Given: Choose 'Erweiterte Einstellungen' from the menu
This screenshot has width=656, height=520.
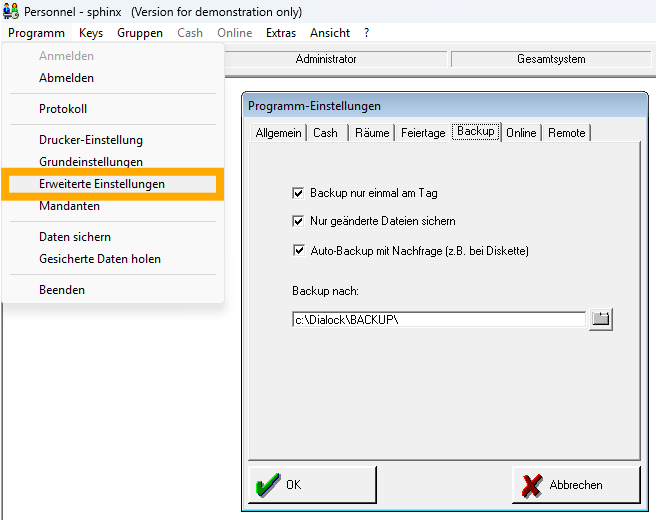Looking at the screenshot, I should tap(102, 184).
